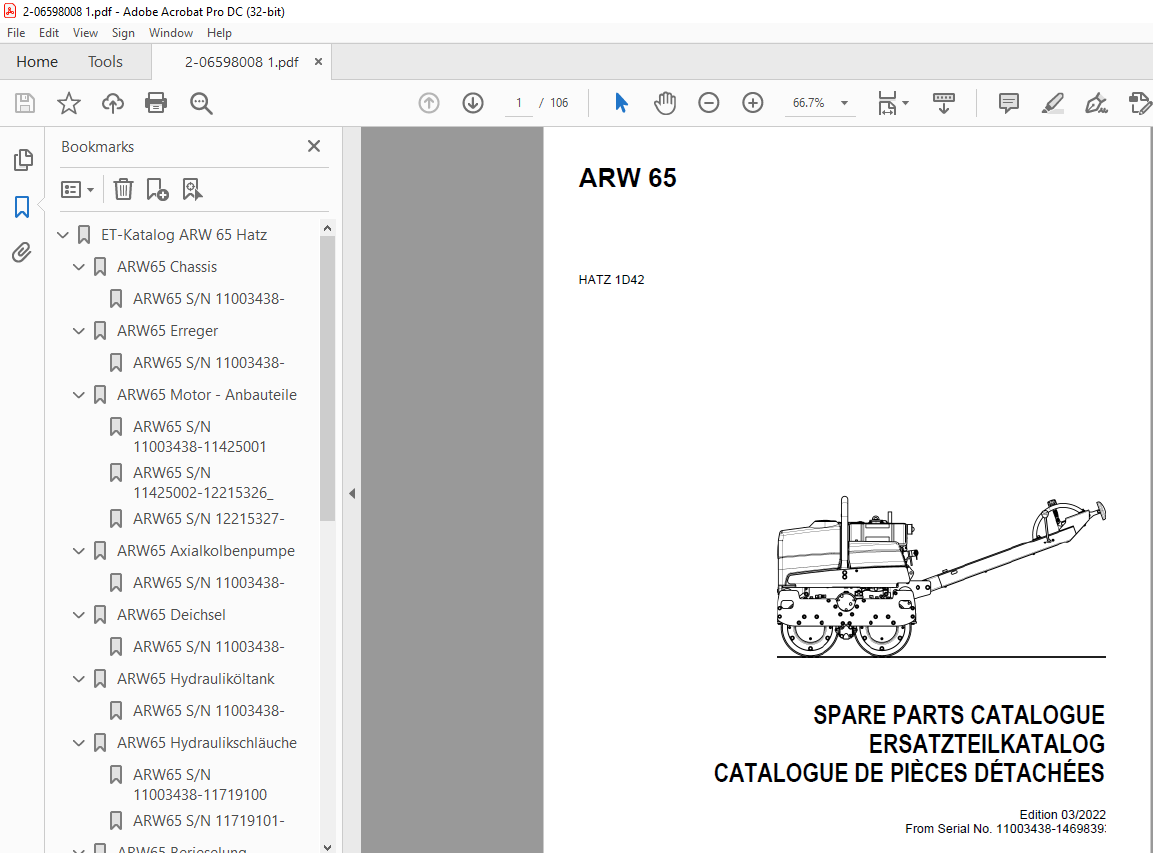Open the Page Thumbnails panel

coord(23,160)
